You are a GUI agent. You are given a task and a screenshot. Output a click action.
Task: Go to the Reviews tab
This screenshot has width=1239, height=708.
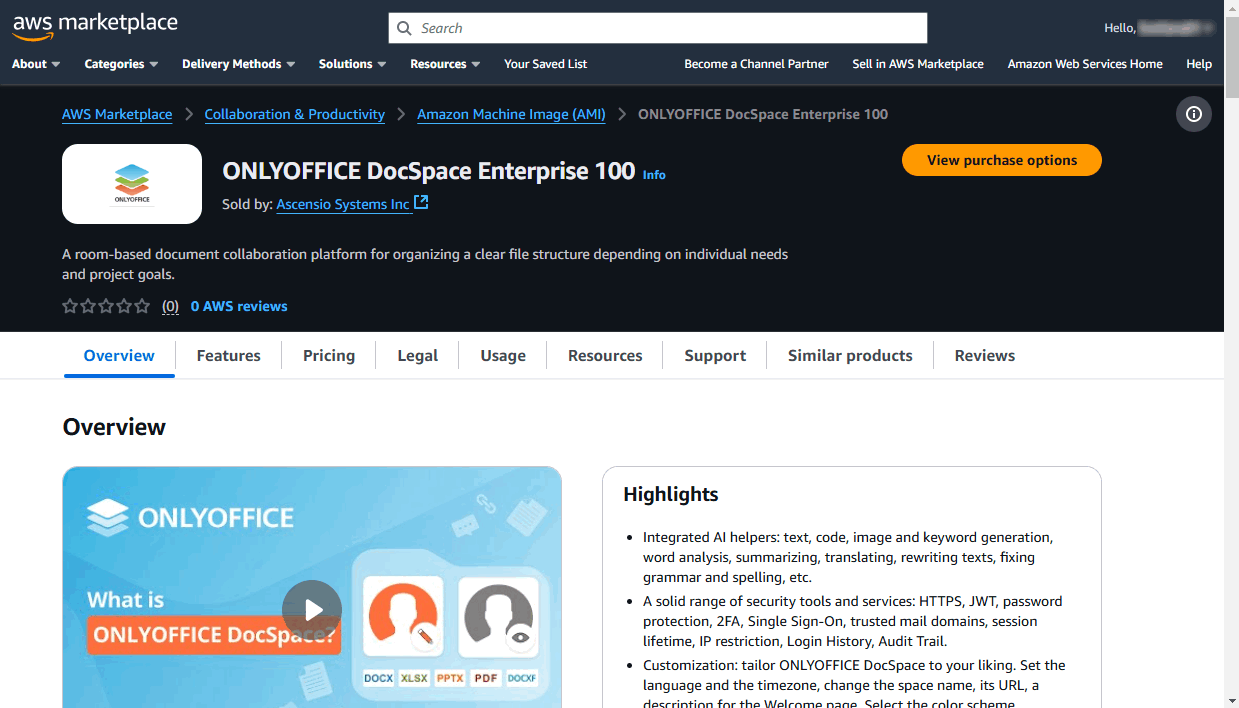tap(984, 356)
